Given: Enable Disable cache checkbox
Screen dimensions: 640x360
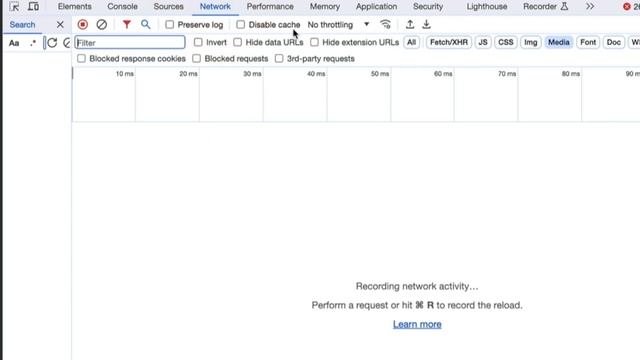Looking at the screenshot, I should pyautogui.click(x=241, y=24).
